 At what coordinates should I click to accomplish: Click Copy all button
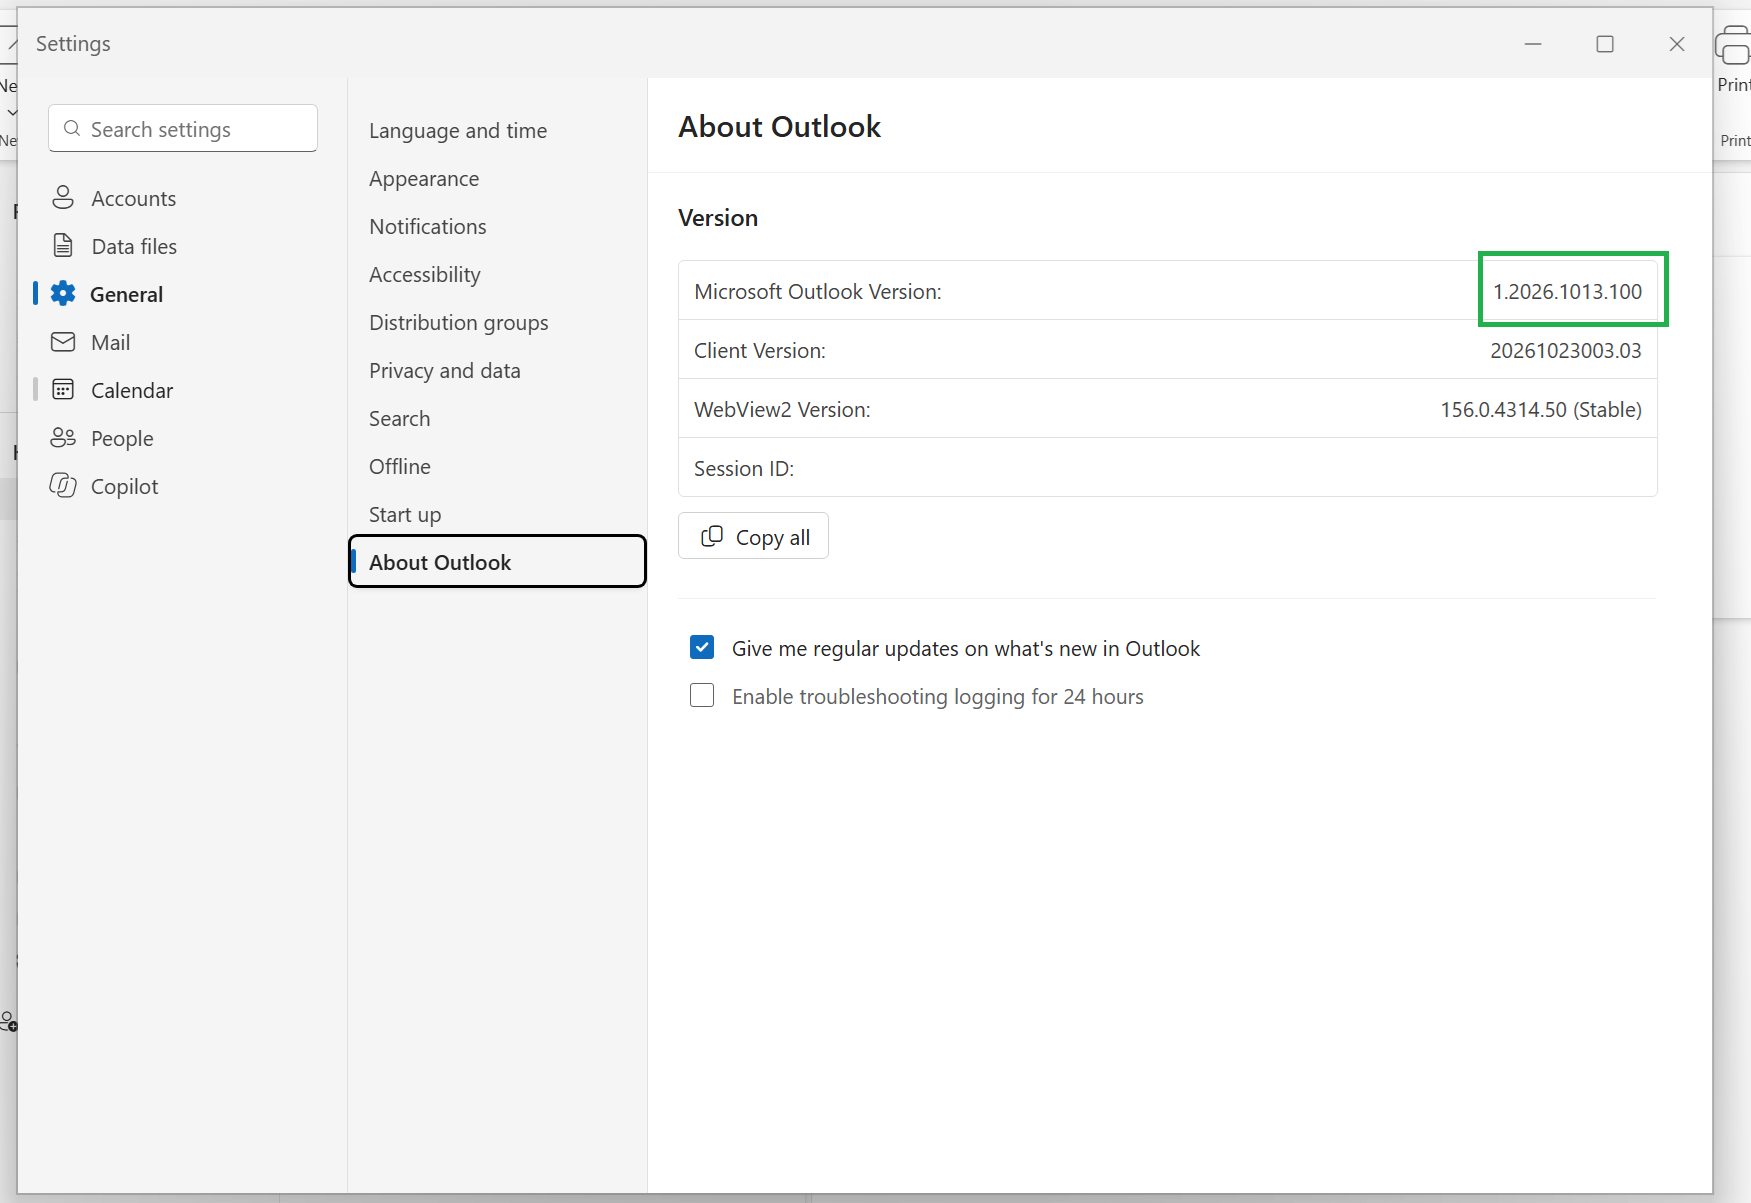(753, 537)
